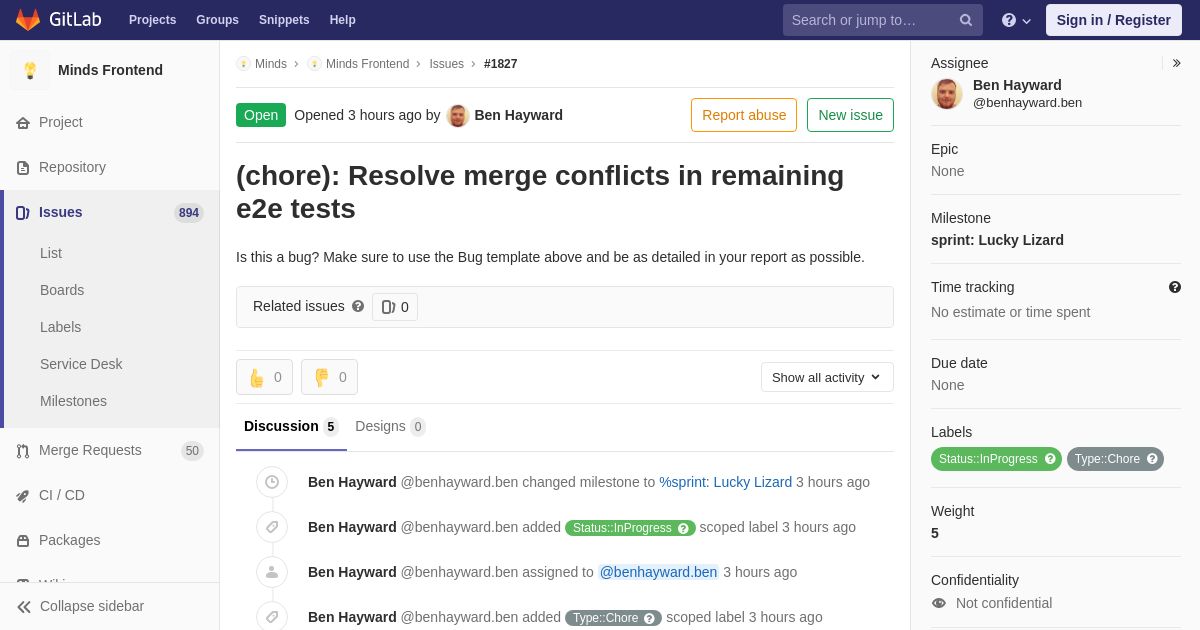1200x630 pixels.
Task: Click the Search or jump to field
Action: [868, 20]
